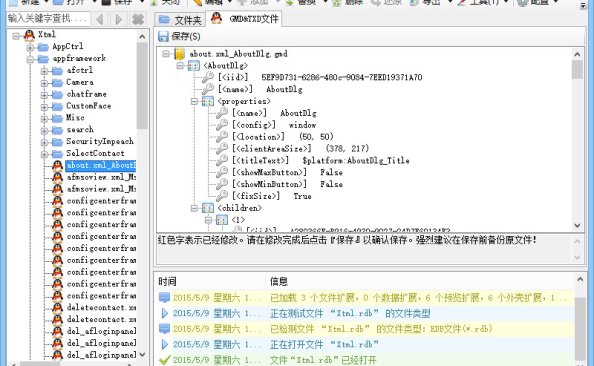Select the $platform:AboutDlg_Title value
The width and height of the screenshot is (594, 366).
tap(356, 160)
